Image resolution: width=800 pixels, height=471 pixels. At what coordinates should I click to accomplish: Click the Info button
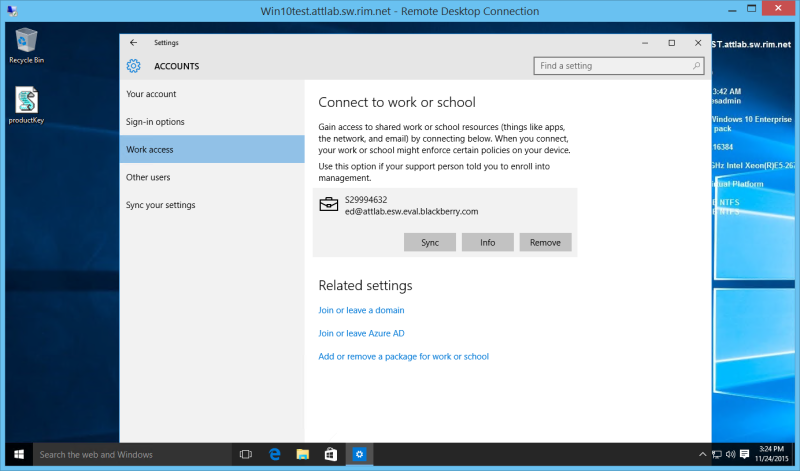click(487, 242)
